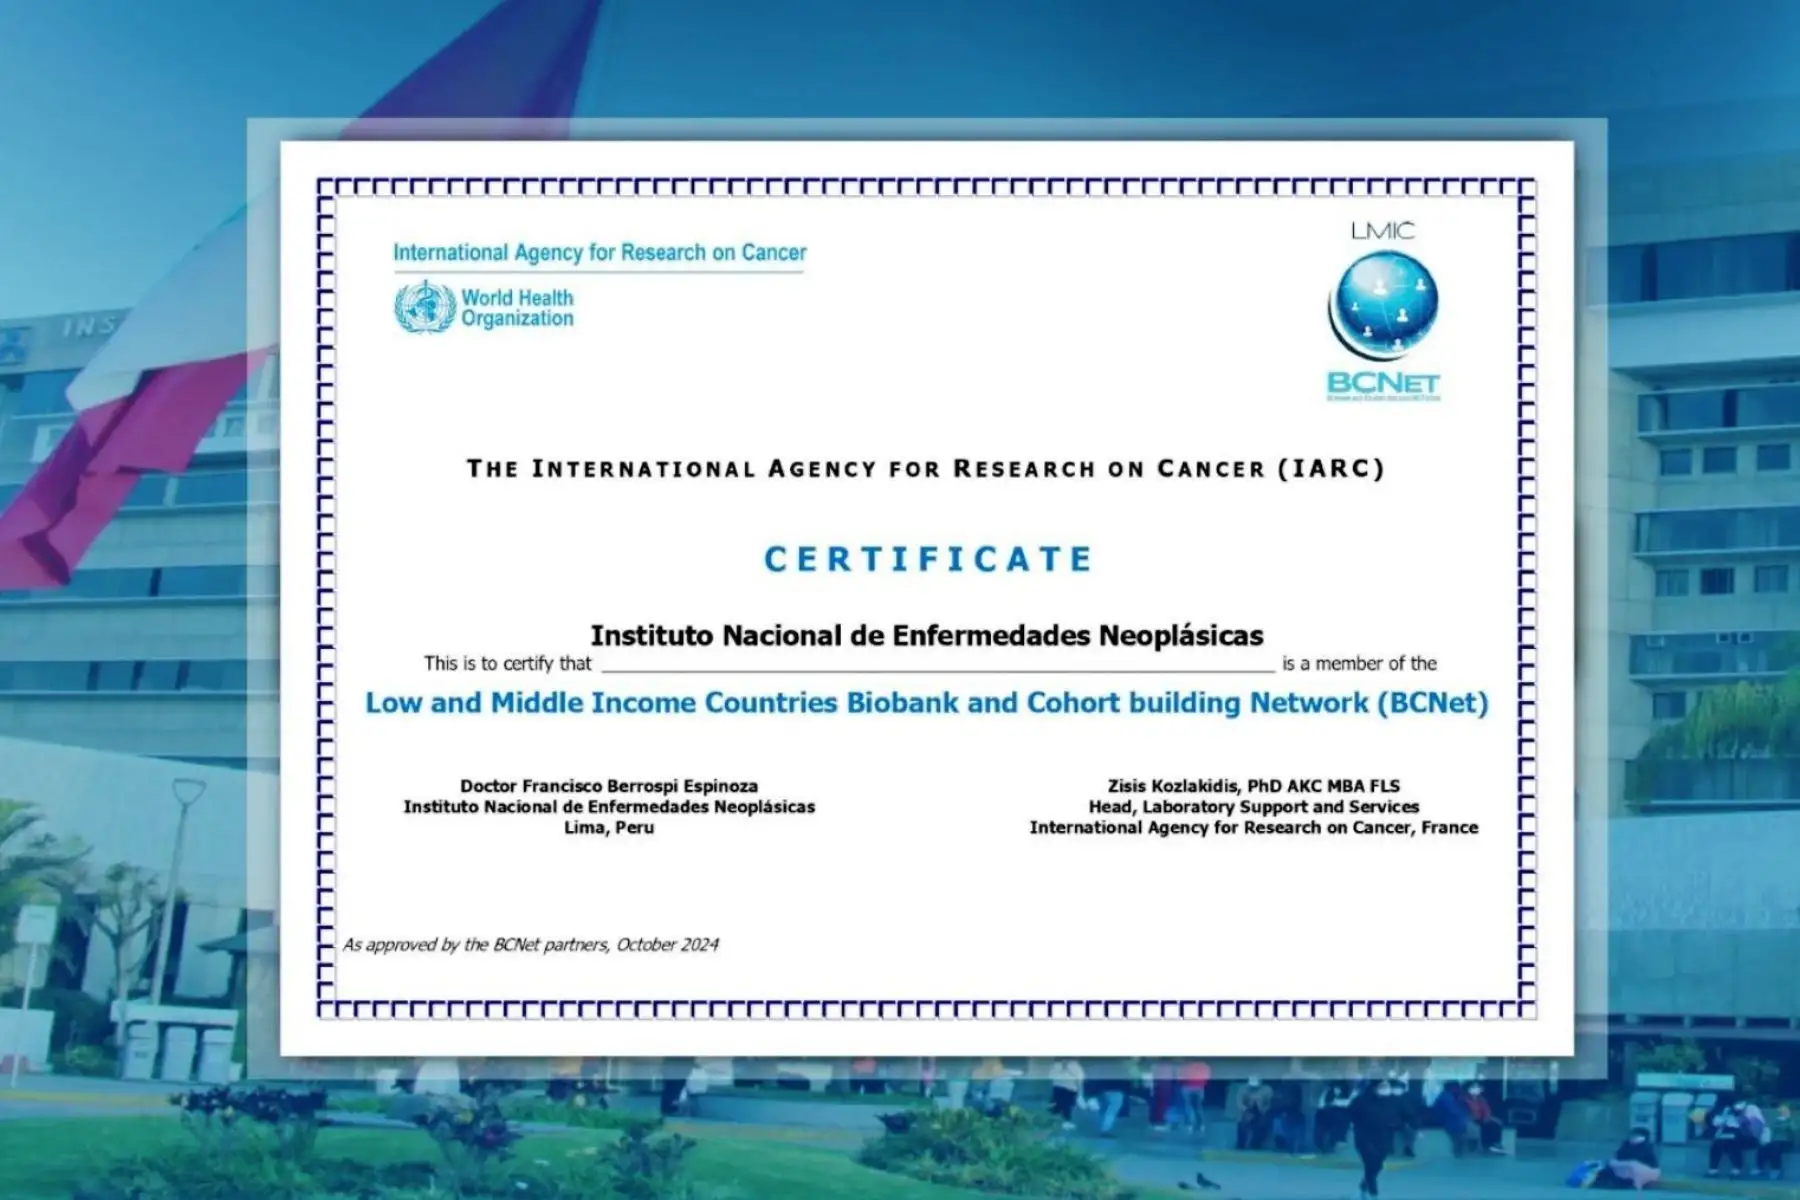
Task: Click the World Health Organization emblem
Action: click(425, 307)
